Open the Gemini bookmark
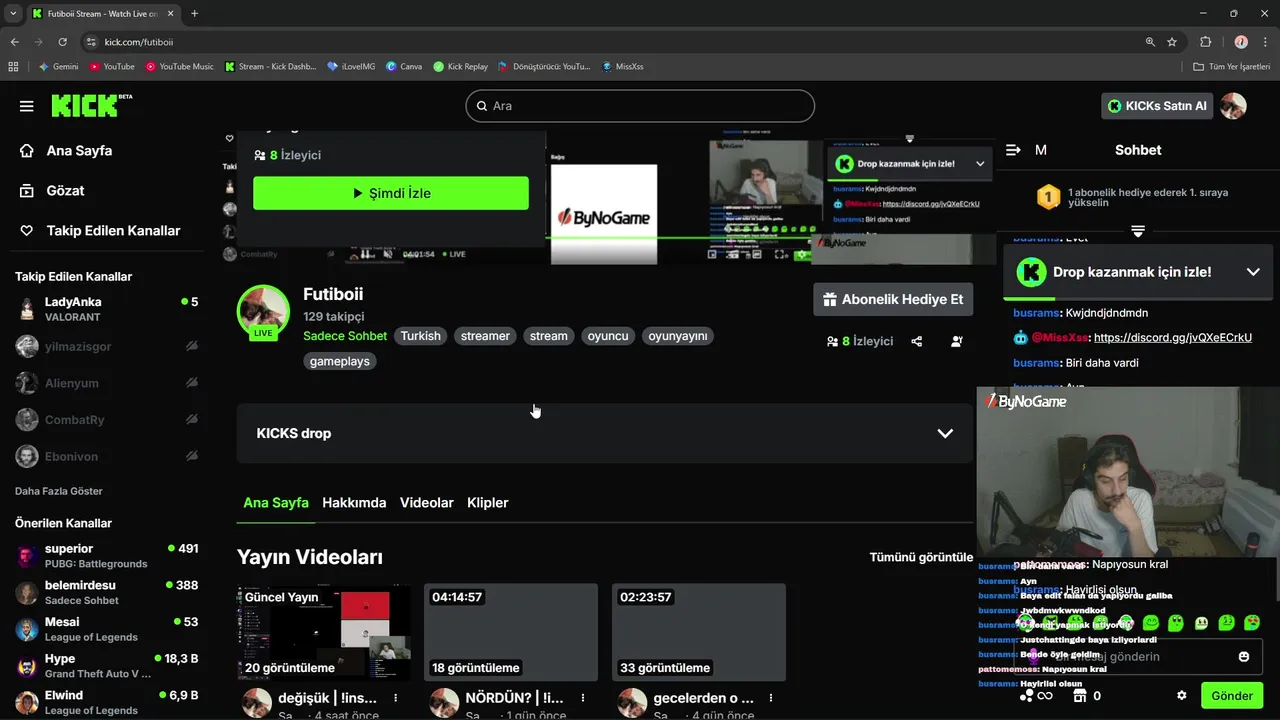Screen dimensions: 1280x720 58,66
